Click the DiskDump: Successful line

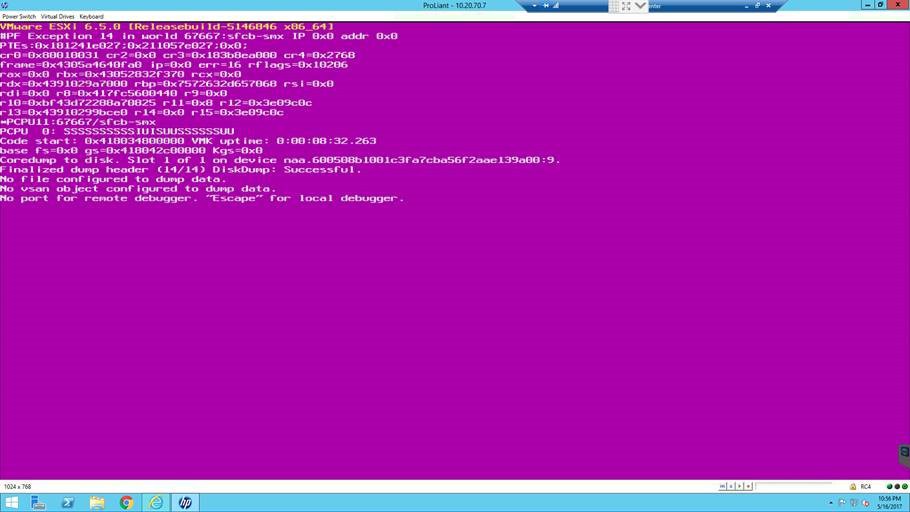pos(180,170)
